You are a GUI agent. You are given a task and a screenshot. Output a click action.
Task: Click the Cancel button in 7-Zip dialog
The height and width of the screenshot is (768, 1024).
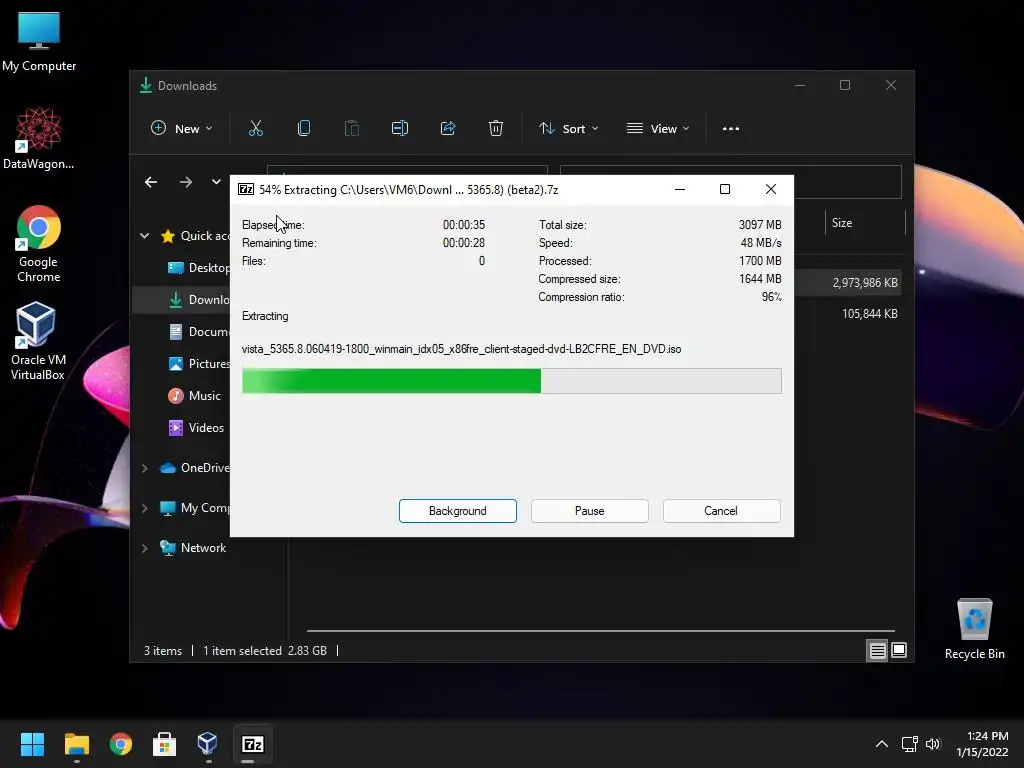(722, 511)
